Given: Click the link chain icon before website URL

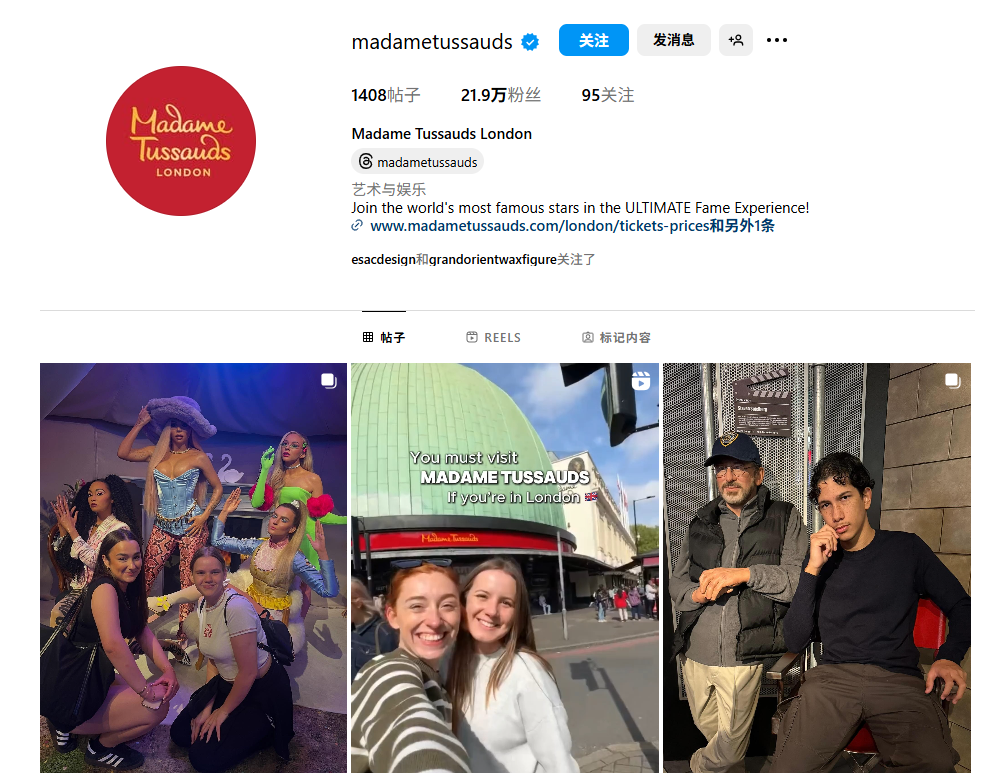Looking at the screenshot, I should pyautogui.click(x=357, y=225).
